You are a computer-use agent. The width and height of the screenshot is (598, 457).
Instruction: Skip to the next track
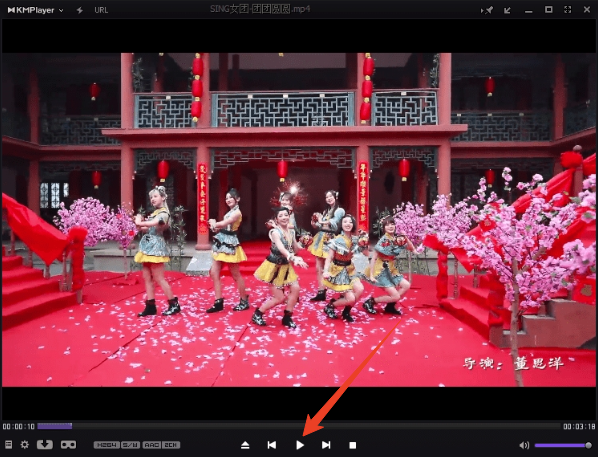coord(326,445)
